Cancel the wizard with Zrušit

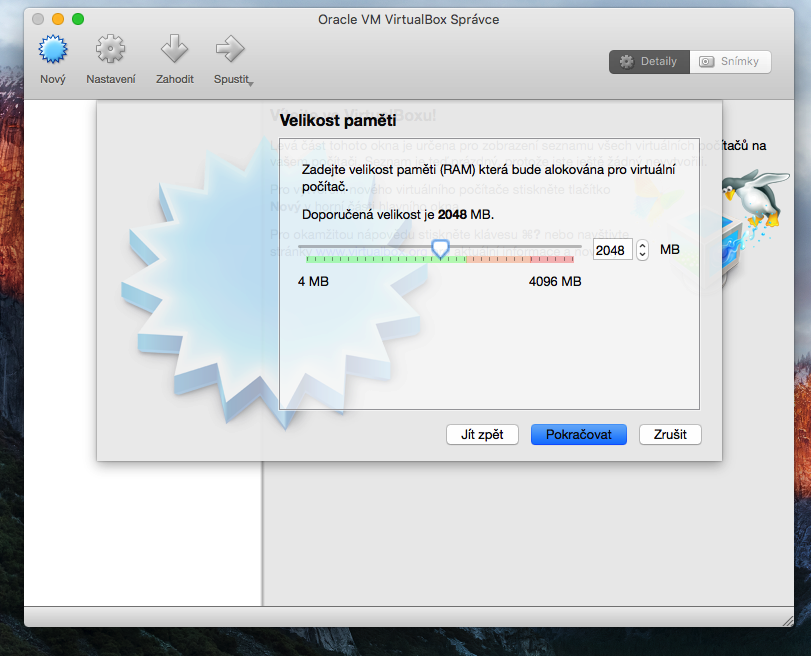(x=670, y=434)
